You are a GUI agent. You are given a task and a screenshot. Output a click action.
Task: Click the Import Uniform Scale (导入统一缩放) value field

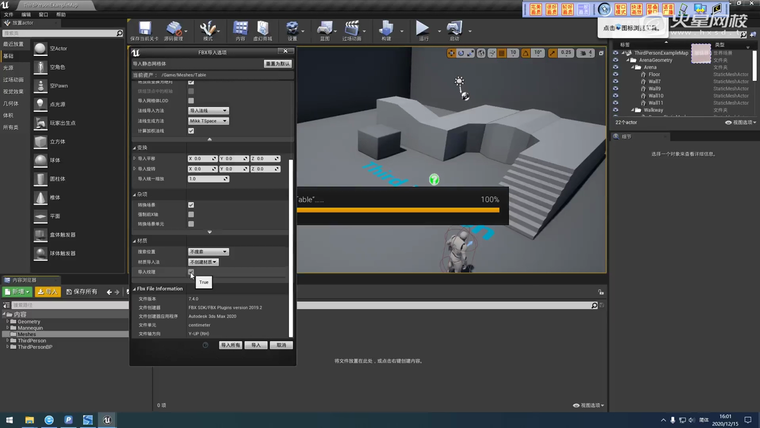205,179
